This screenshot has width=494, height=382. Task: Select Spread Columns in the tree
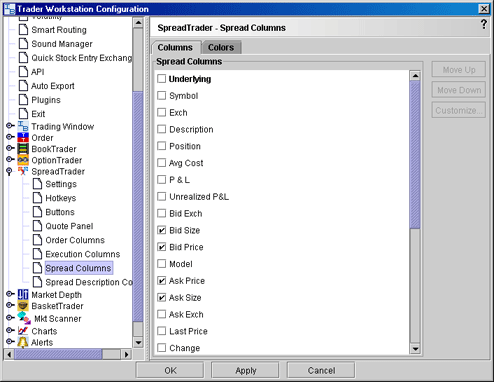[79, 268]
